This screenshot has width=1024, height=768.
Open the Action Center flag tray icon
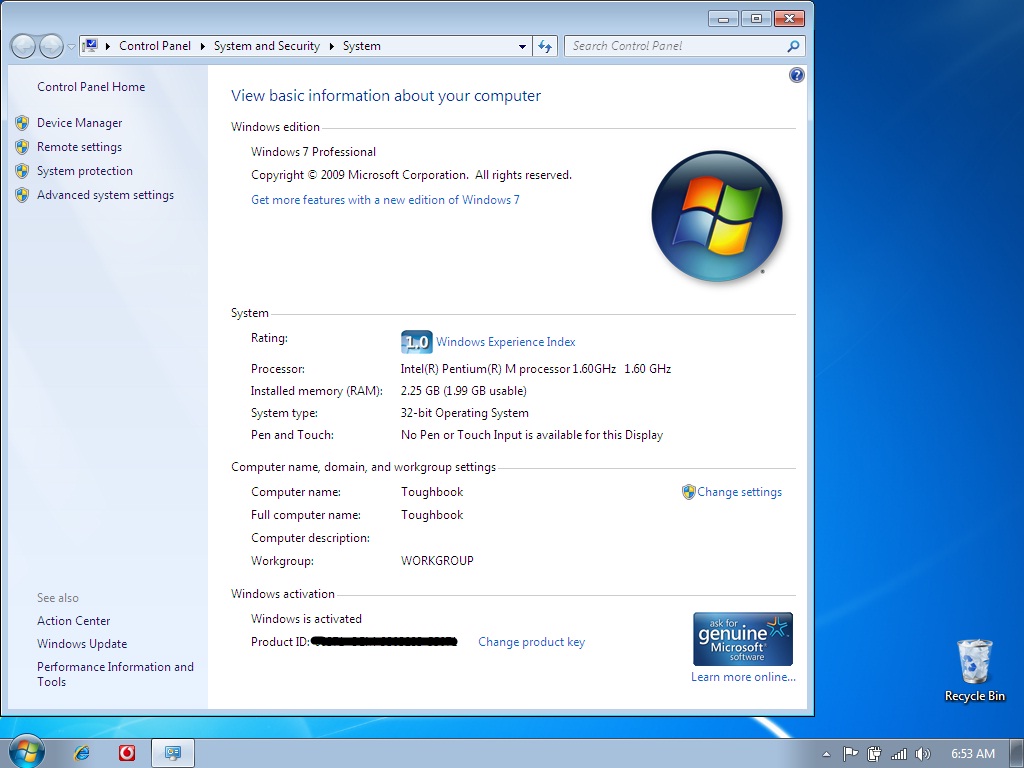click(x=850, y=754)
